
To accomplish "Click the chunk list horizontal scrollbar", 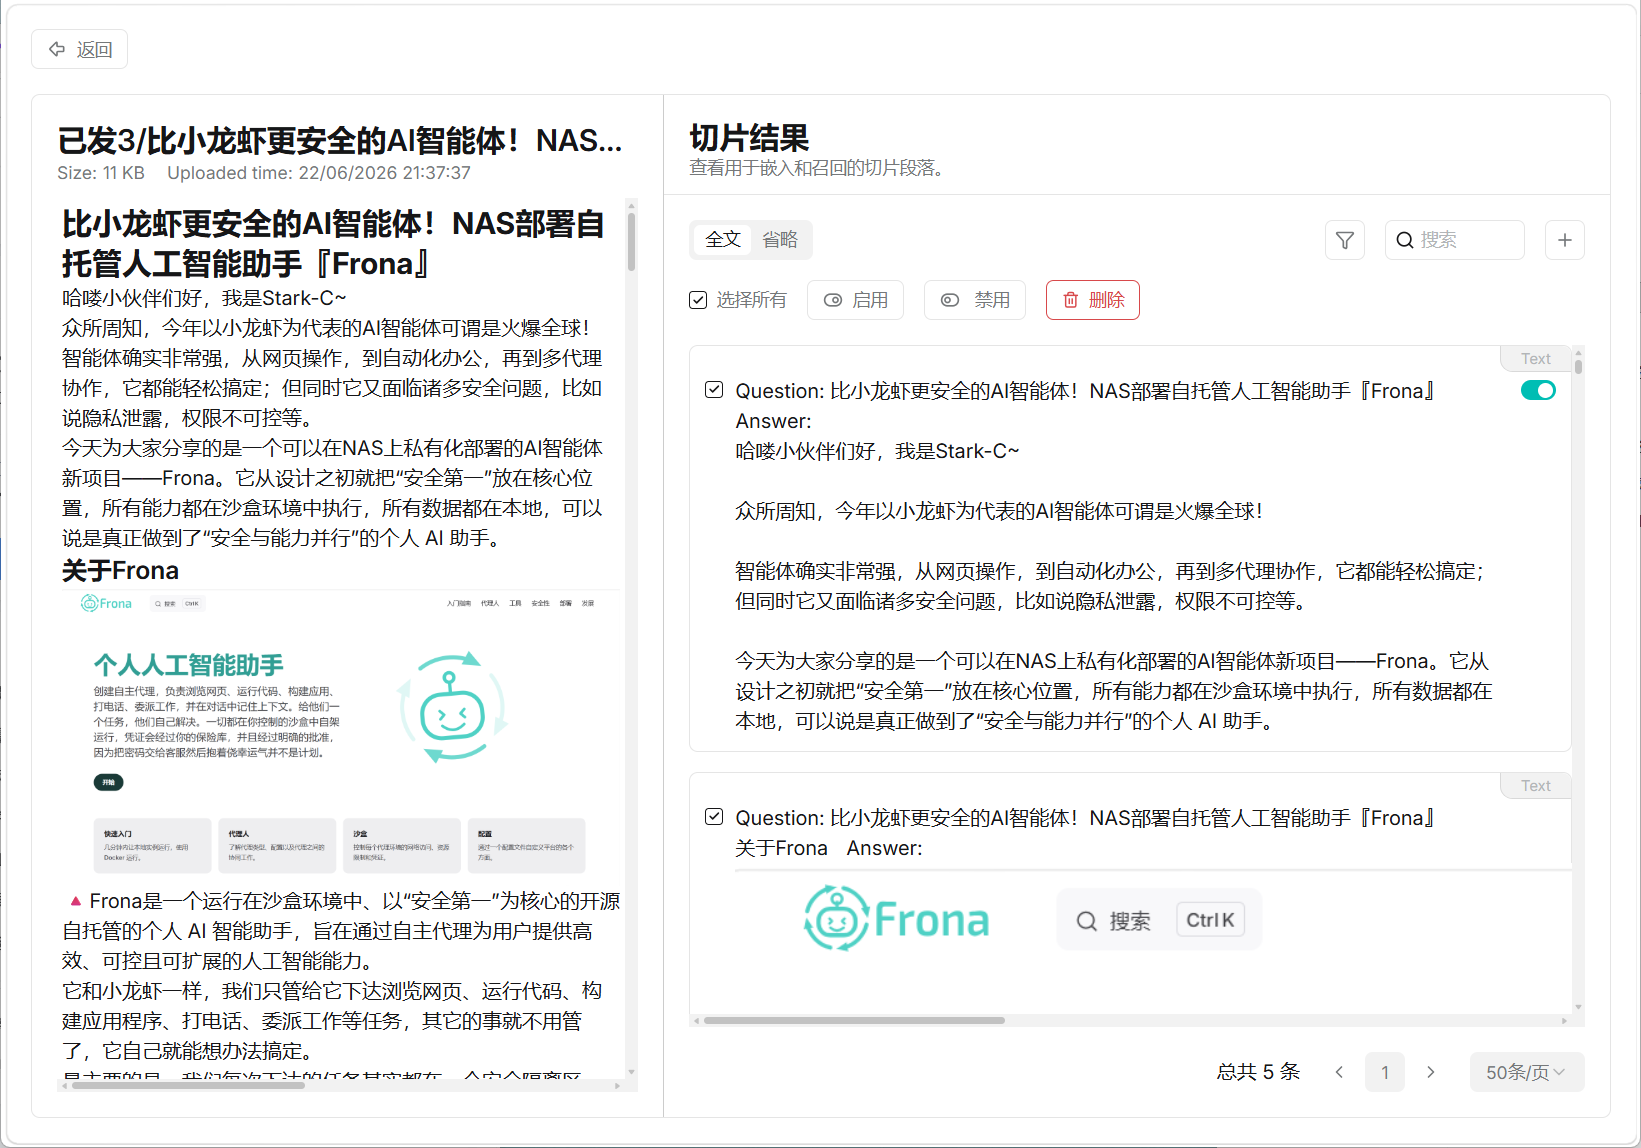I will pos(854,1021).
